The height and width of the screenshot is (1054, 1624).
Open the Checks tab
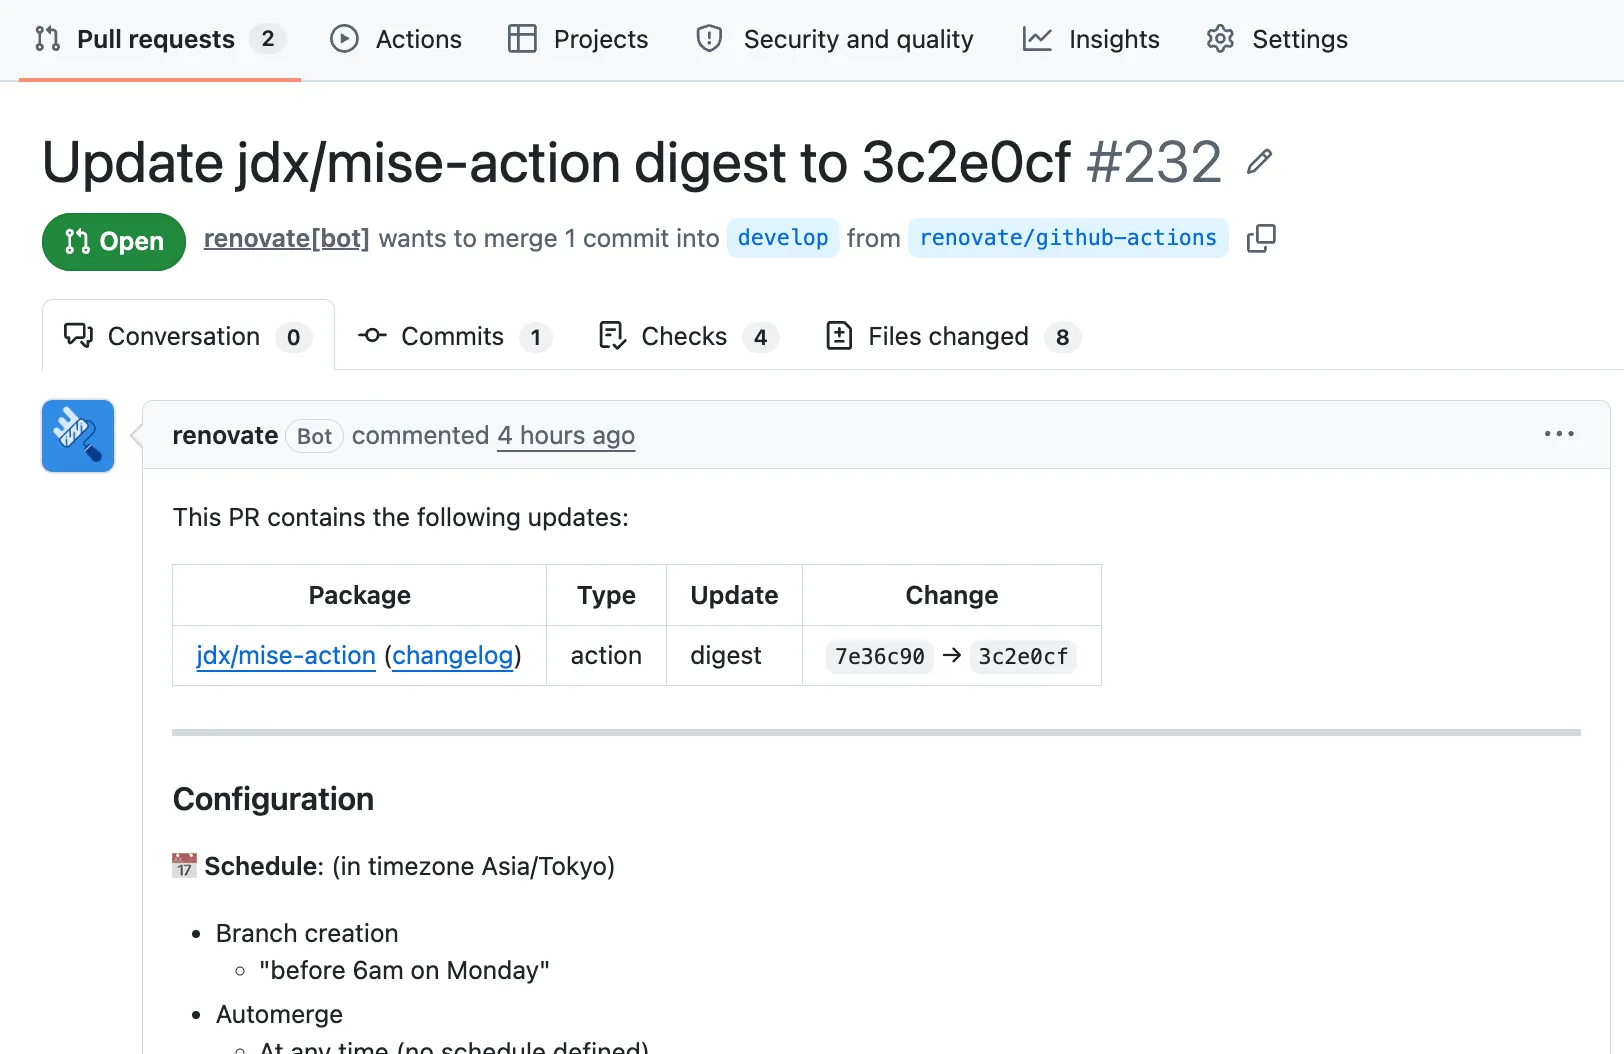tap(688, 336)
